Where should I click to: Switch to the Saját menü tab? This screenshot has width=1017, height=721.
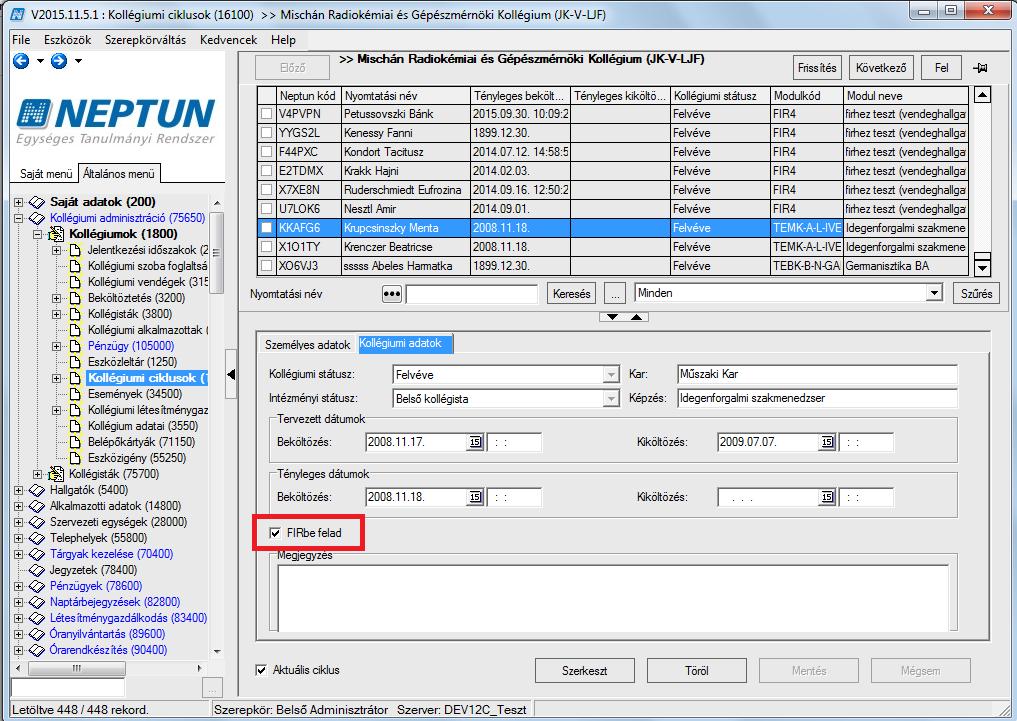click(46, 174)
